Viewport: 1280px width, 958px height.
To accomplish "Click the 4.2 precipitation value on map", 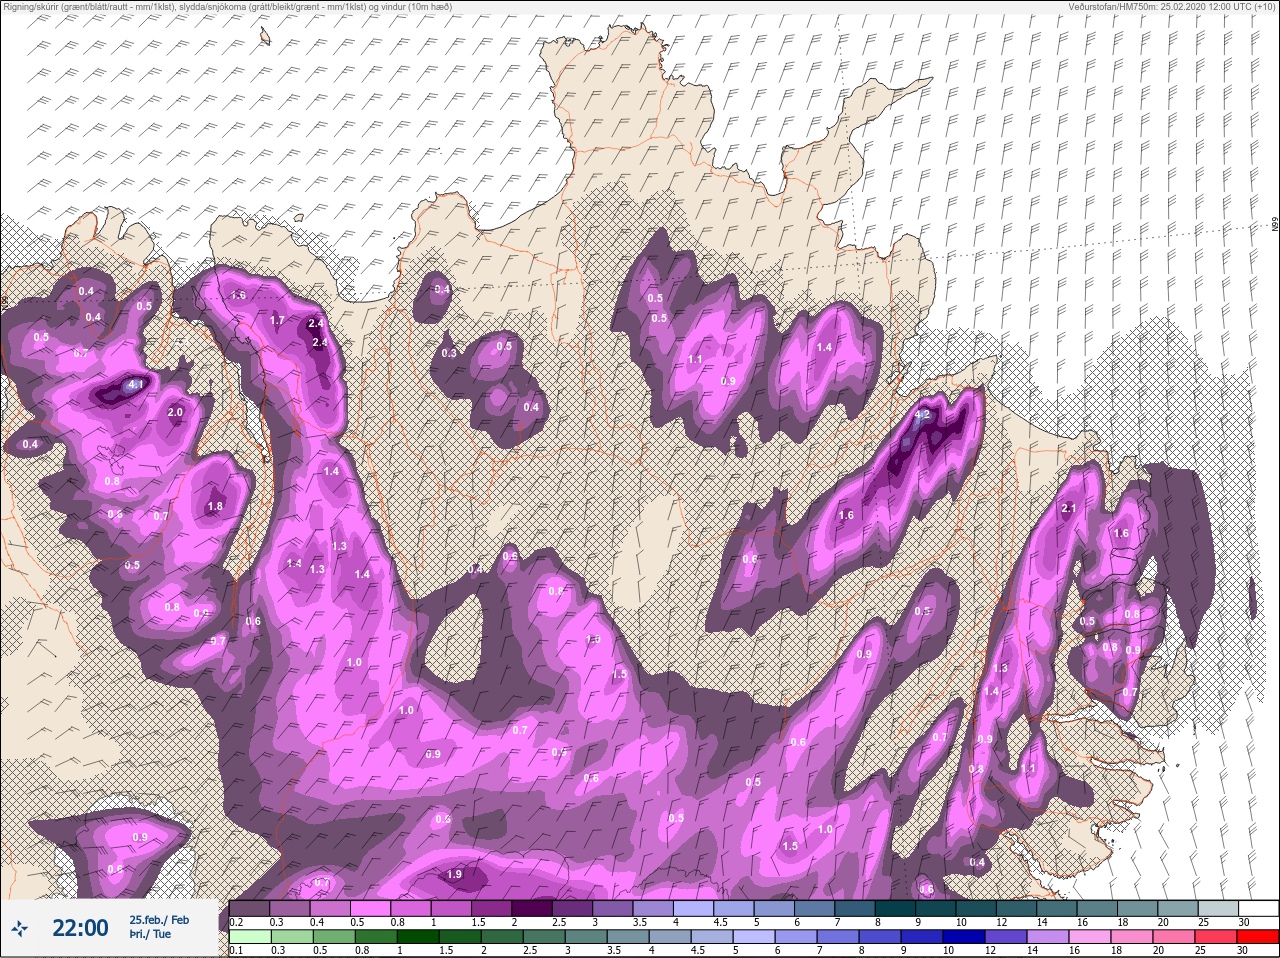I will pos(923,414).
